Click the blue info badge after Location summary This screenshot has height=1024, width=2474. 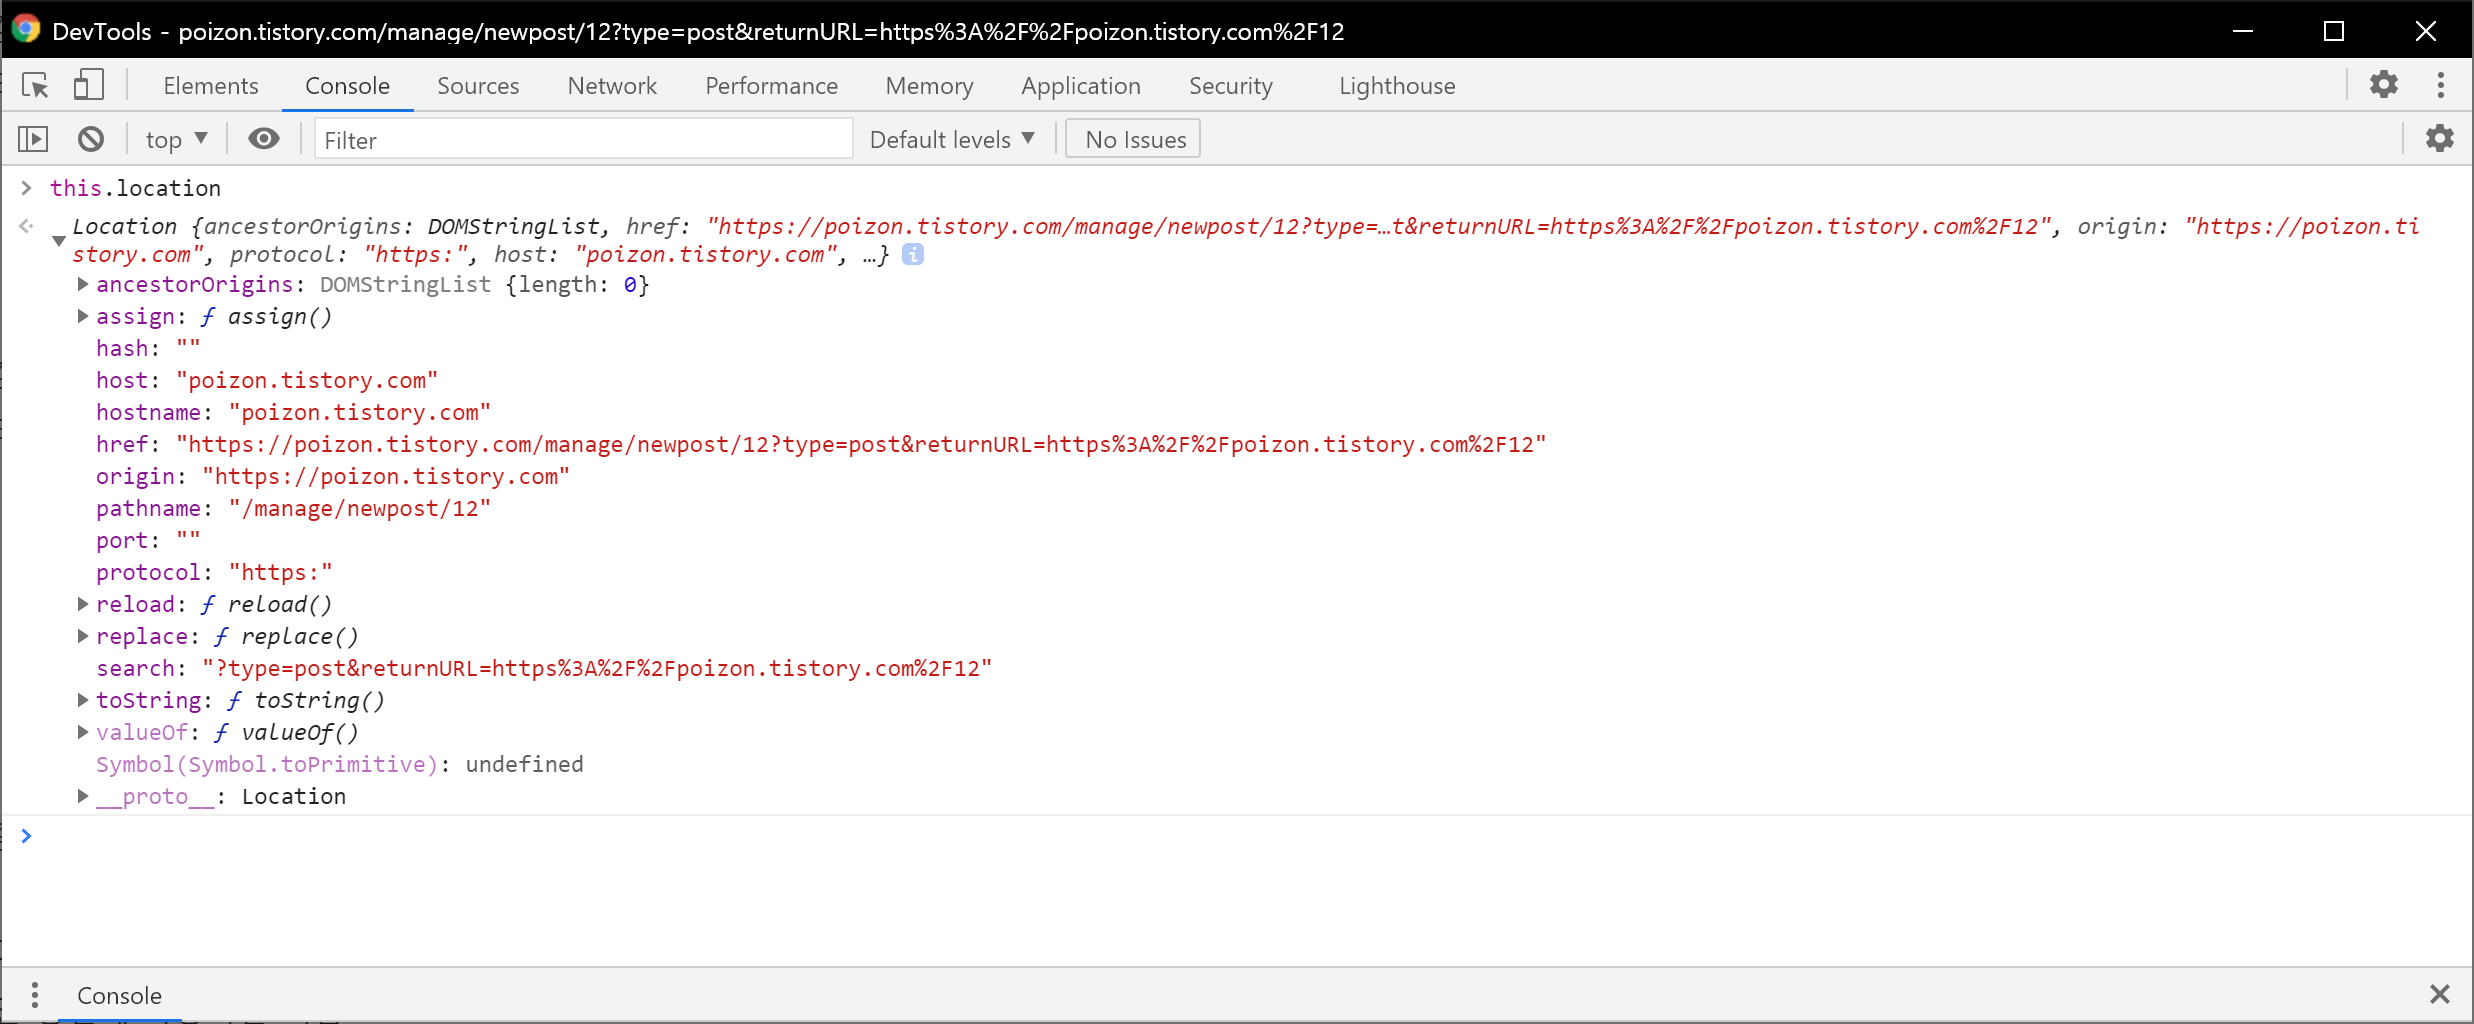(913, 255)
